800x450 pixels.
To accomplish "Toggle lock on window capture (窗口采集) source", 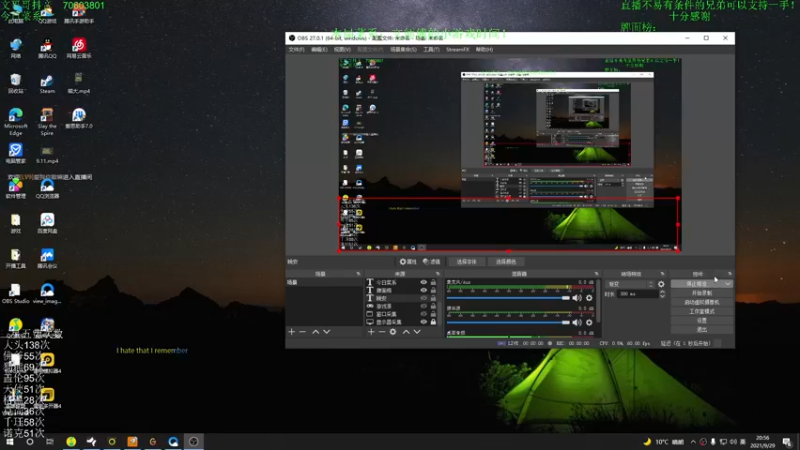I will coord(433,314).
